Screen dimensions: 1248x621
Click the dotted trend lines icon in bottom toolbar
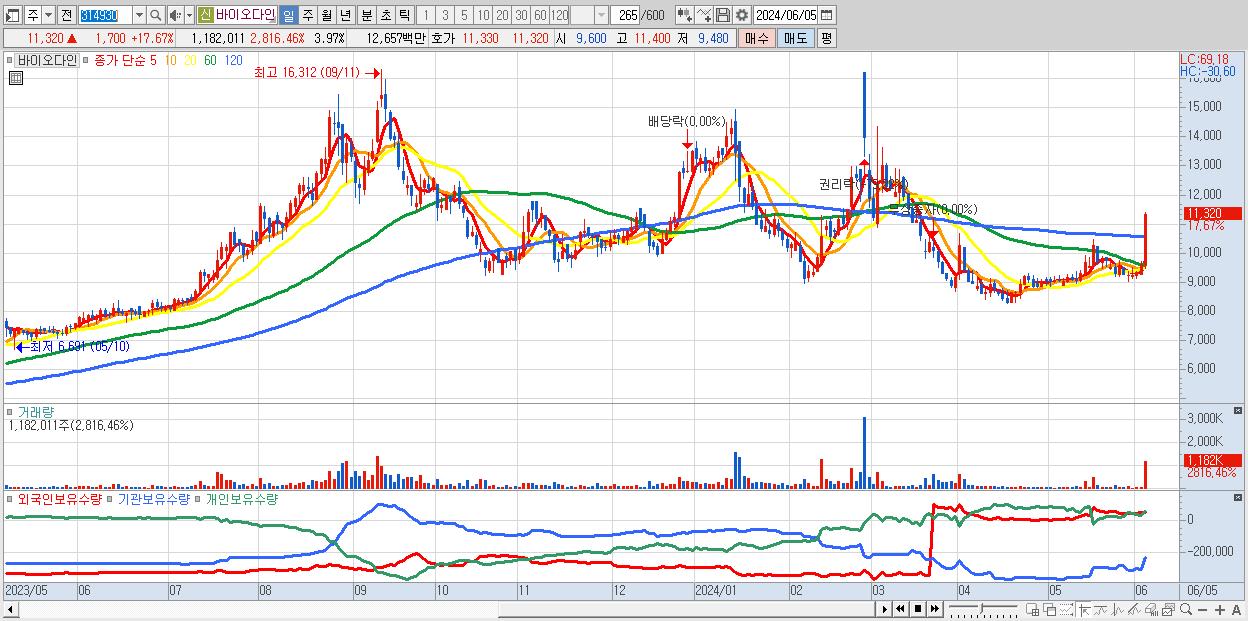(x=1067, y=610)
